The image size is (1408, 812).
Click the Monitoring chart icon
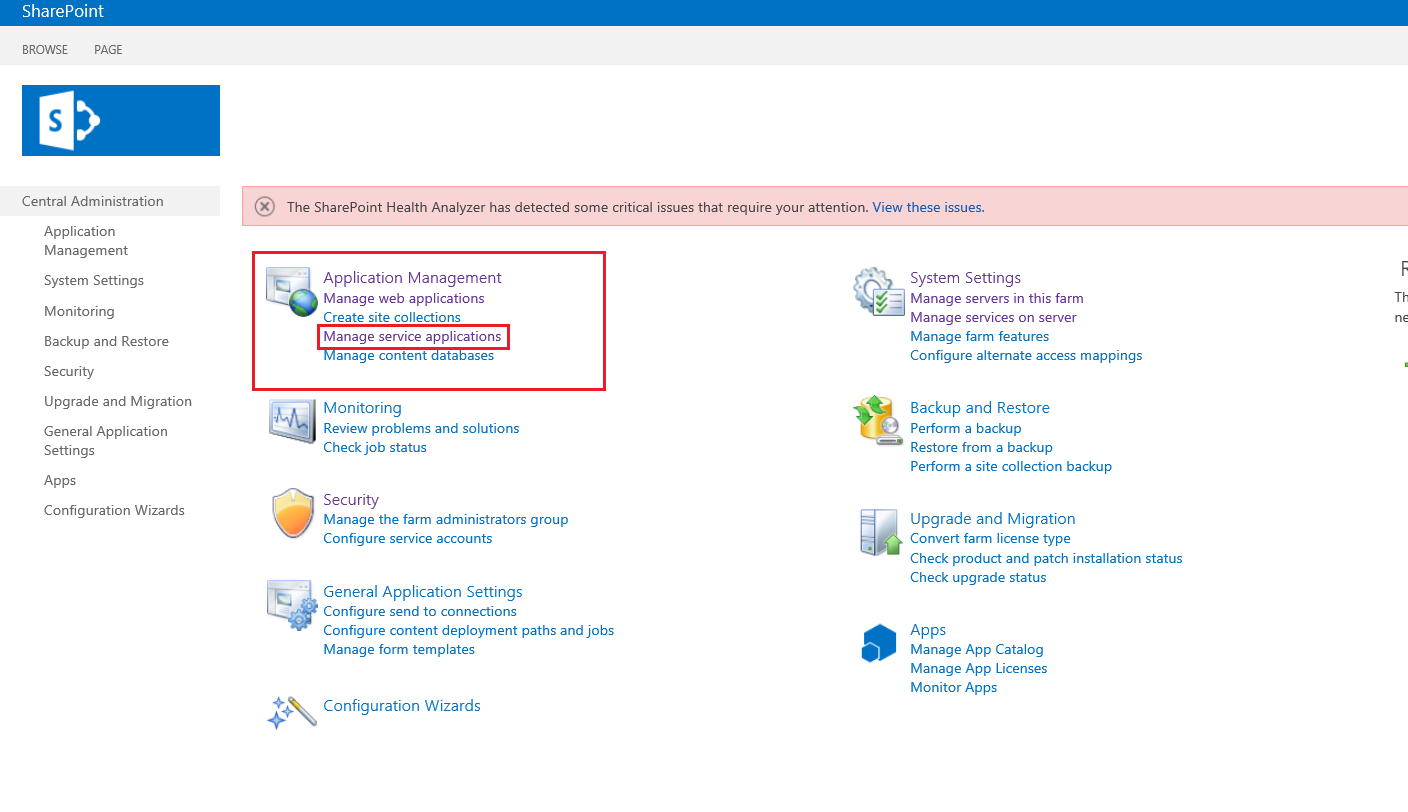[291, 420]
